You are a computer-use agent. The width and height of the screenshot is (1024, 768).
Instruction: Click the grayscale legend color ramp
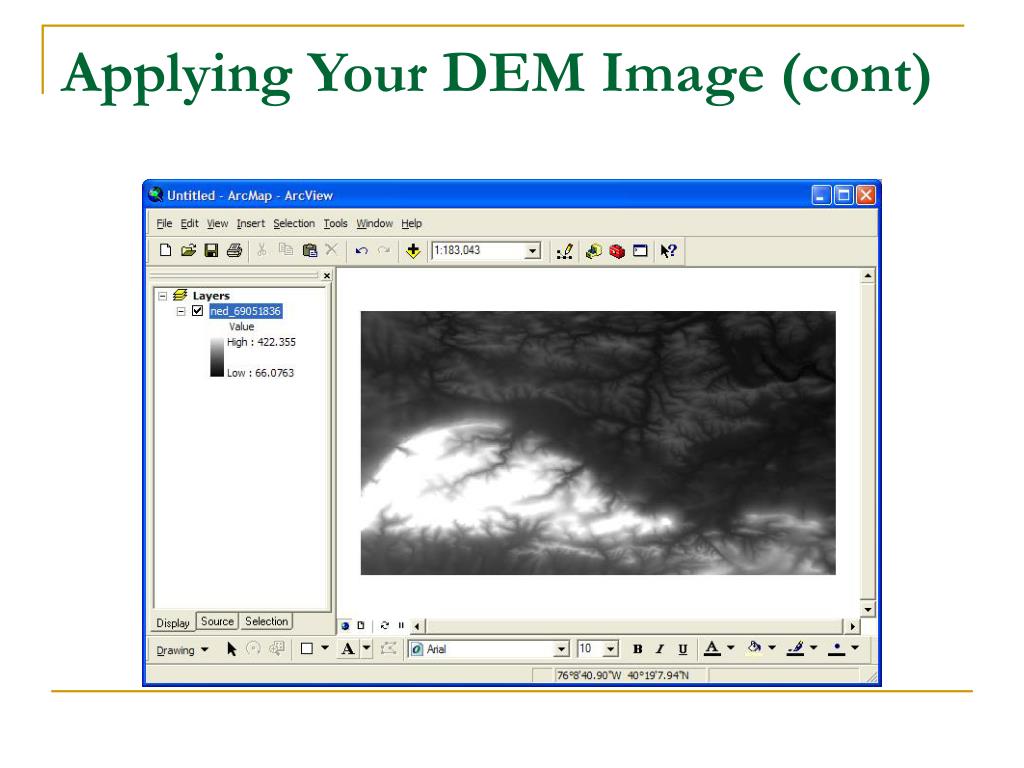click(x=217, y=357)
